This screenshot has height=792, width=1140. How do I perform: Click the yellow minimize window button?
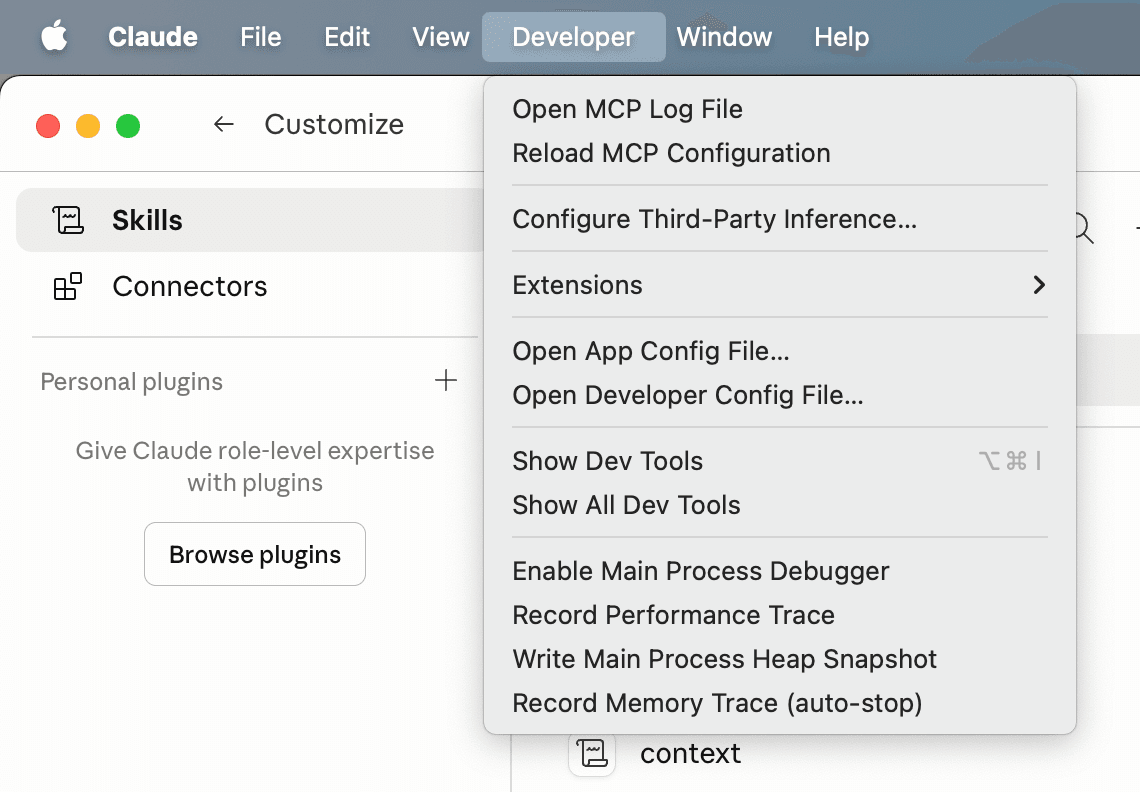(x=88, y=126)
